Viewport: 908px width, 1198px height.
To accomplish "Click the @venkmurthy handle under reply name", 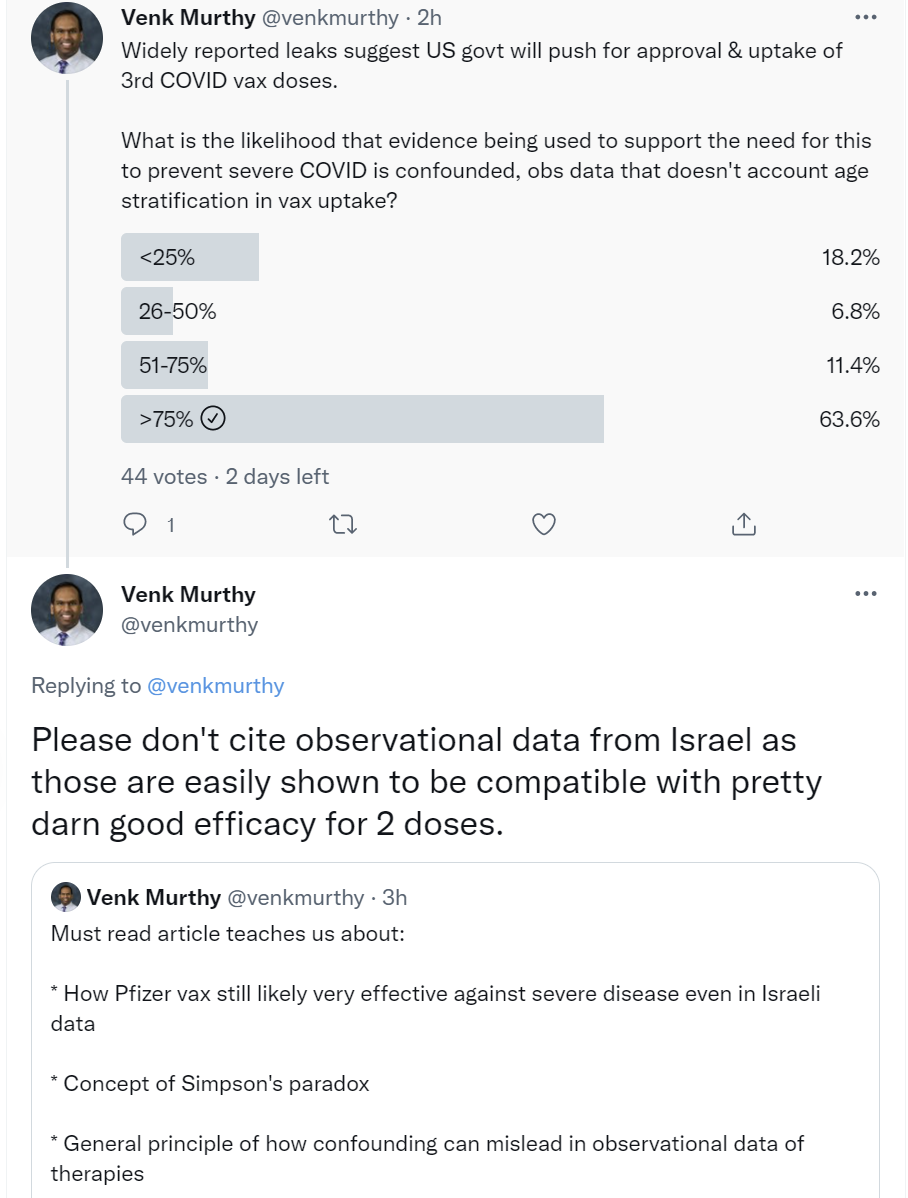I will point(189,625).
